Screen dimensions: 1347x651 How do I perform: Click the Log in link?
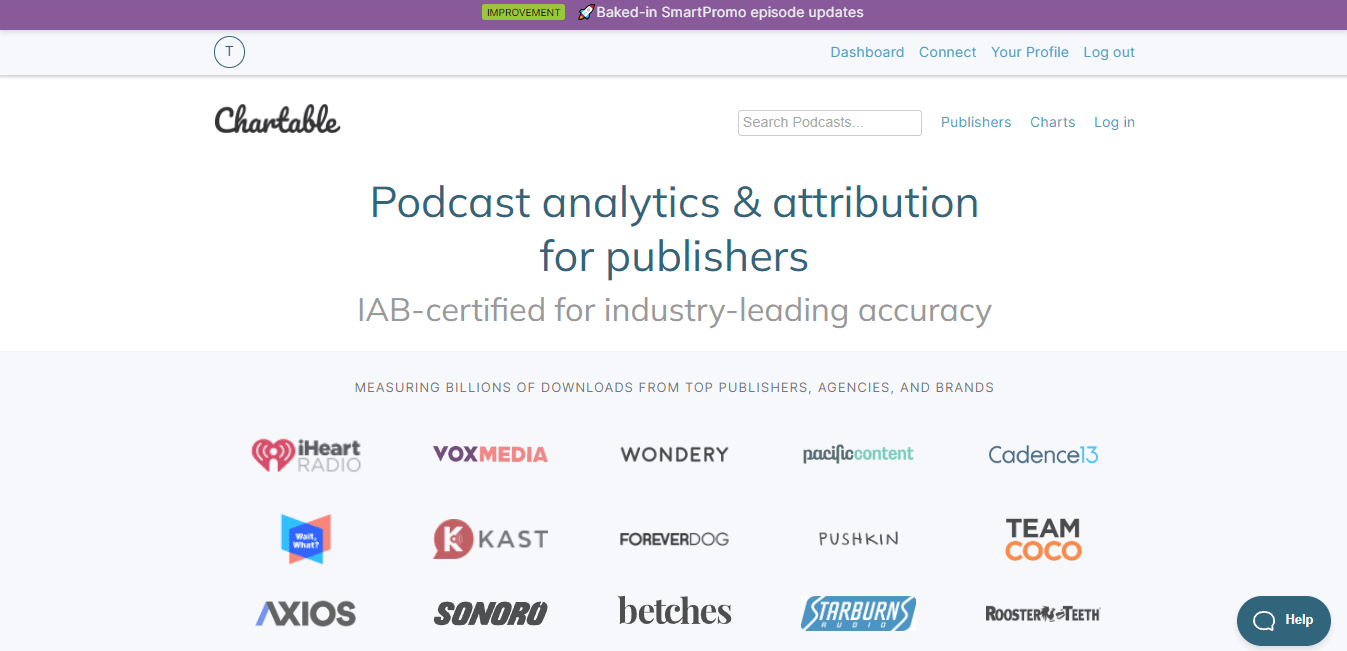[x=1114, y=122]
